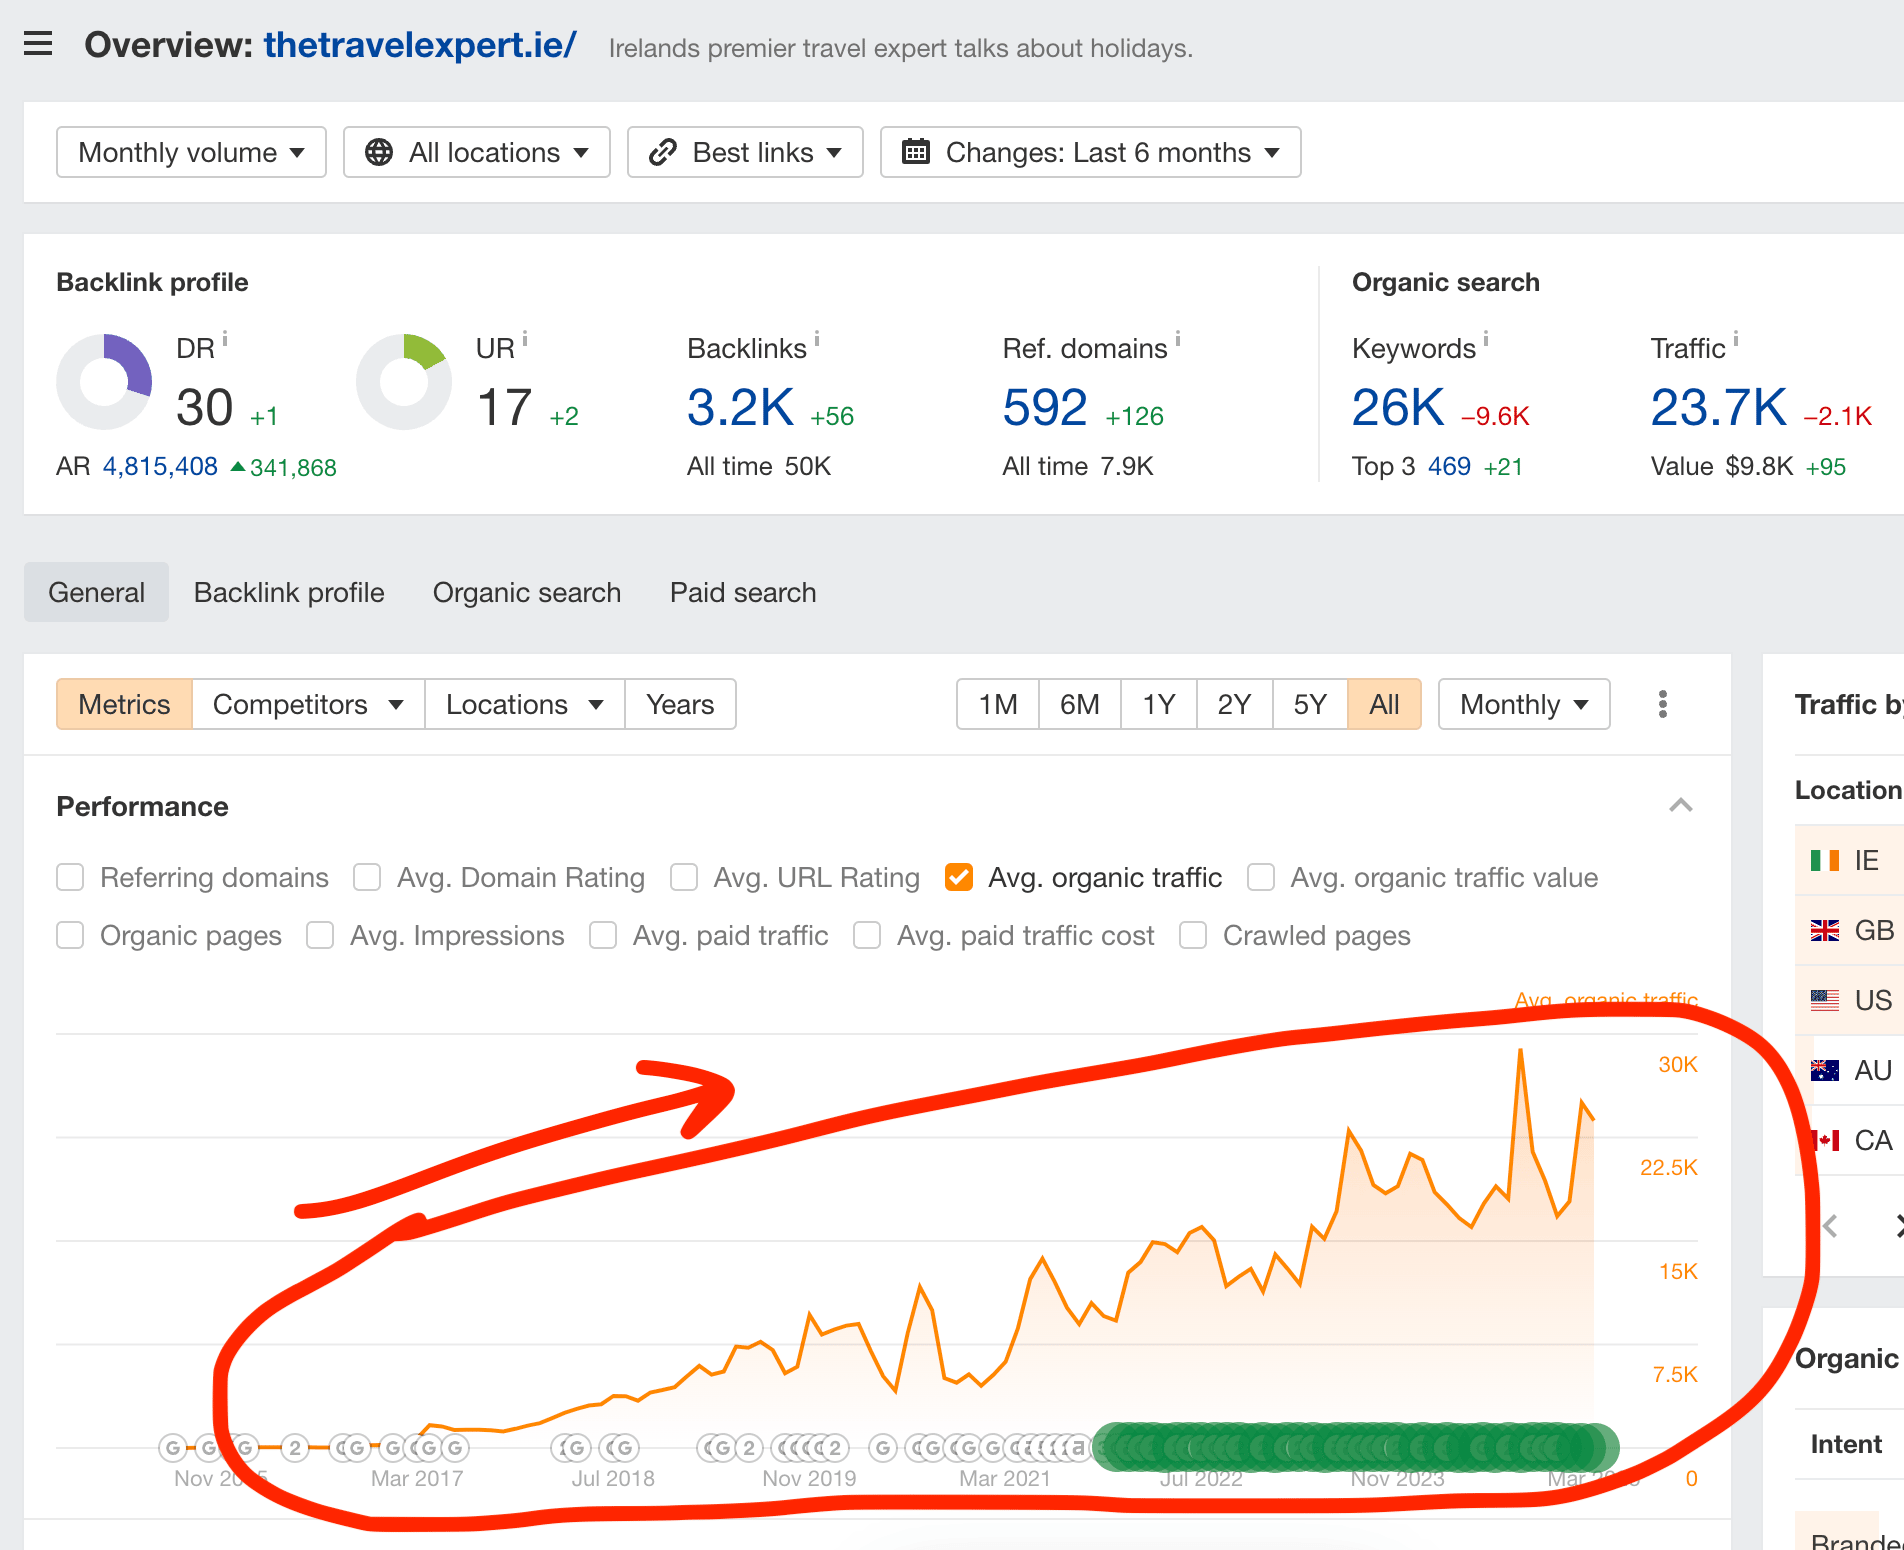The width and height of the screenshot is (1904, 1550).
Task: Enable Avg. paid traffic checkbox
Action: (x=603, y=935)
